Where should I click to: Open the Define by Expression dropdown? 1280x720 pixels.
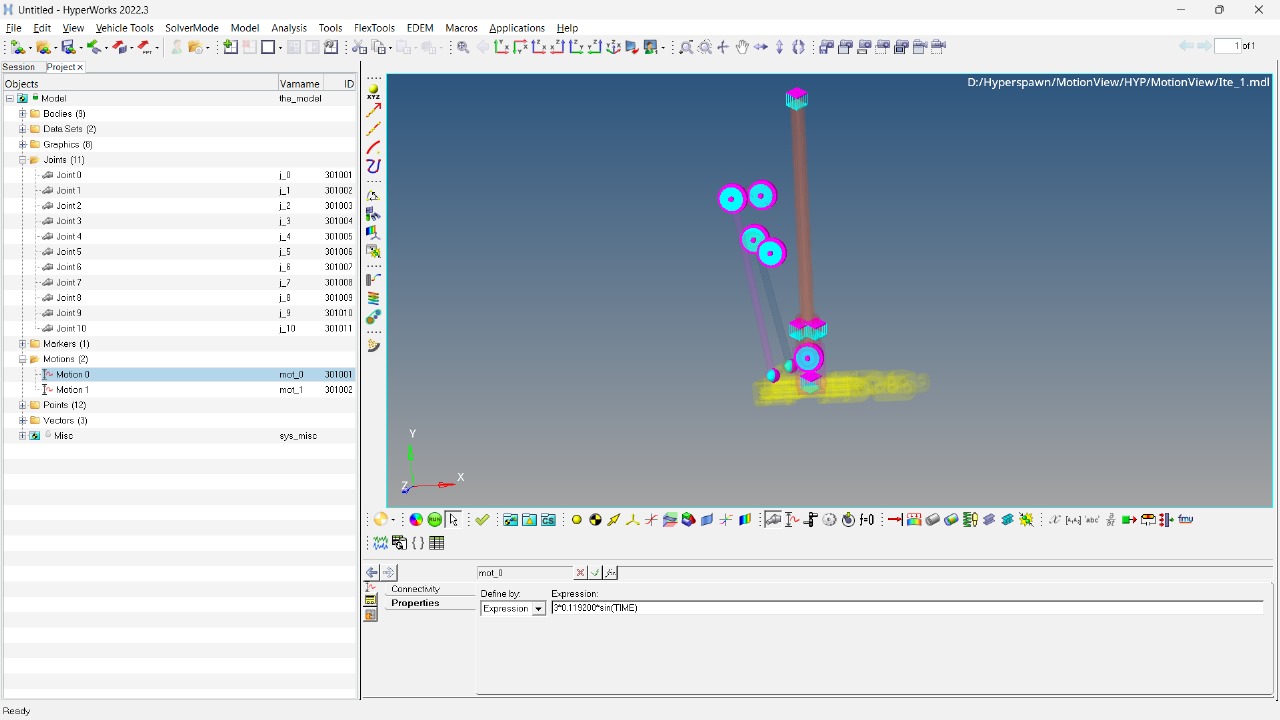point(538,609)
